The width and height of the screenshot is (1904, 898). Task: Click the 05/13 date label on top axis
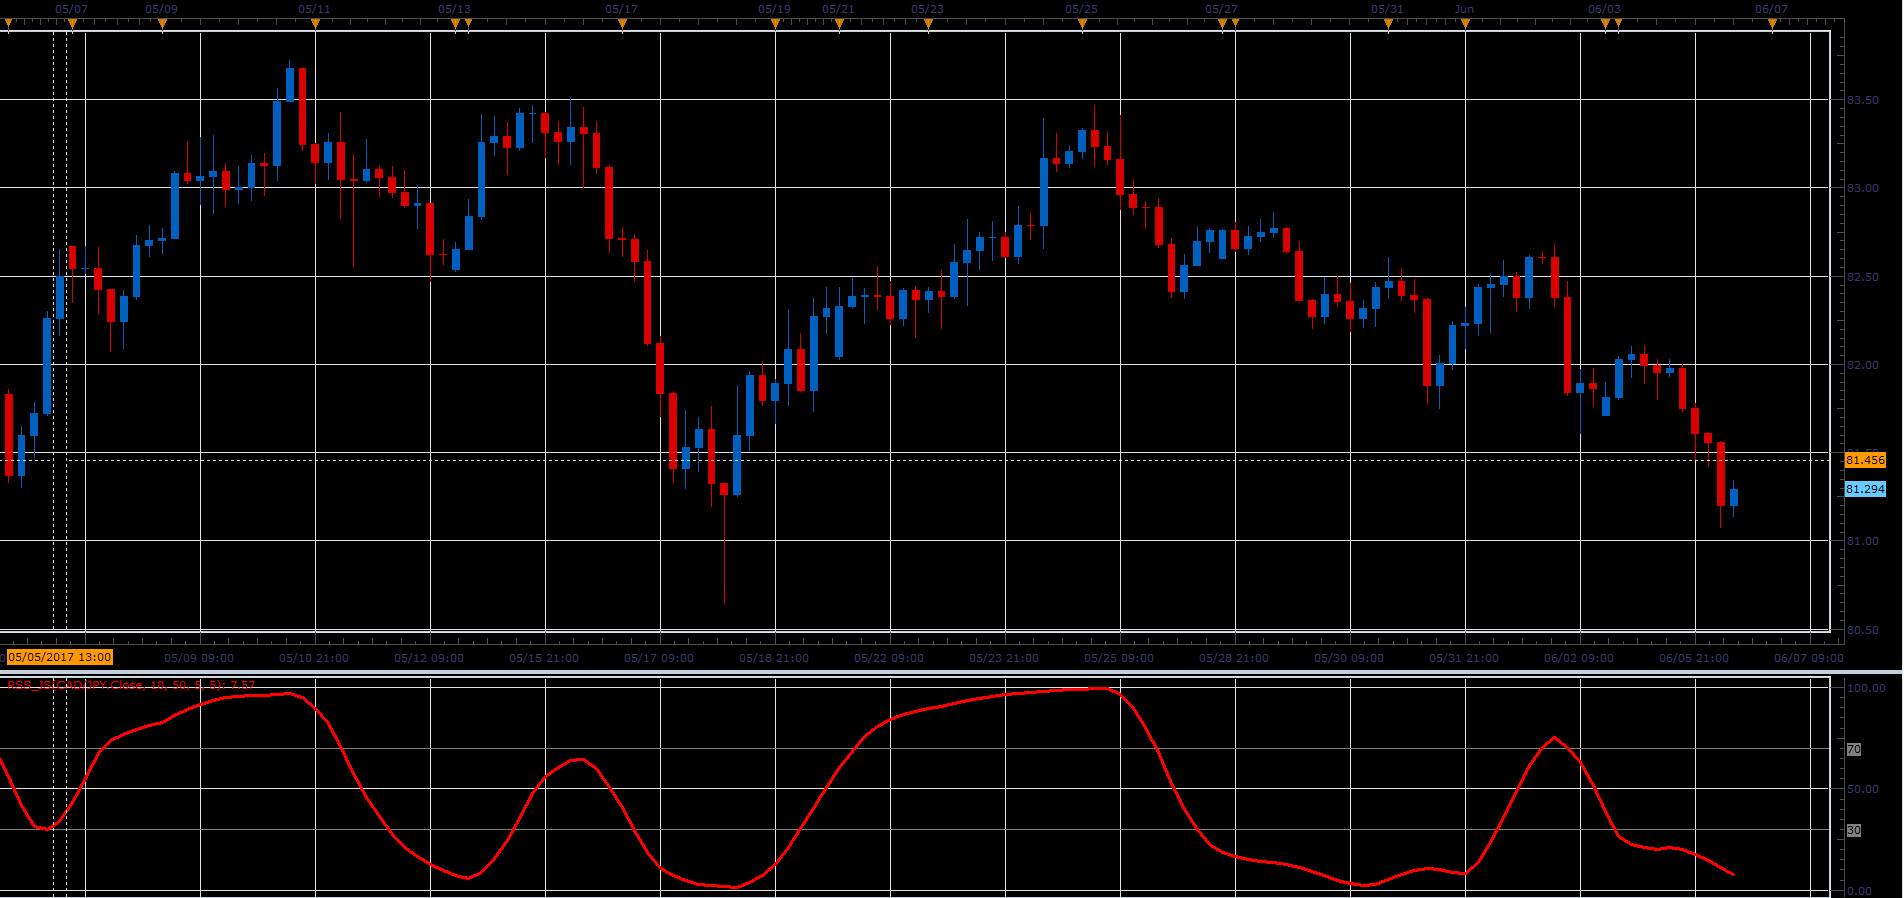(454, 9)
